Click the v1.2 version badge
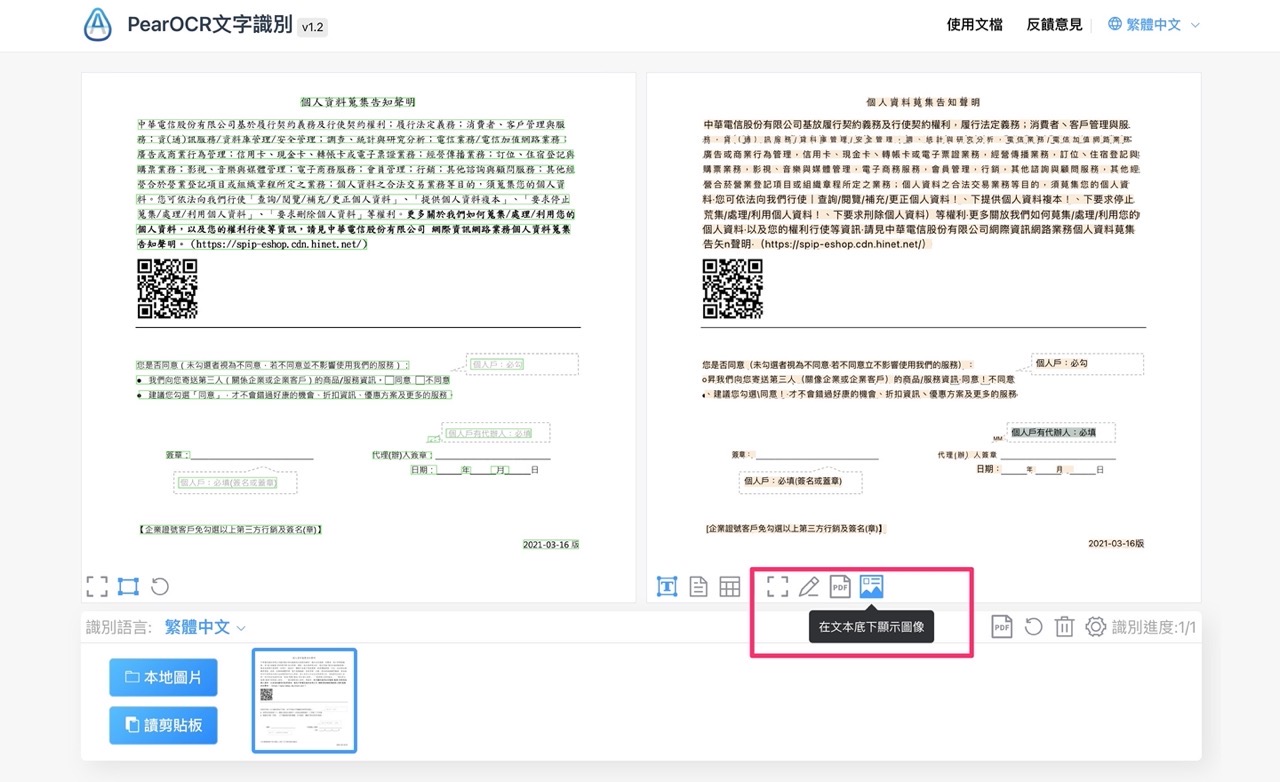Viewport: 1280px width, 782px height. [x=312, y=27]
